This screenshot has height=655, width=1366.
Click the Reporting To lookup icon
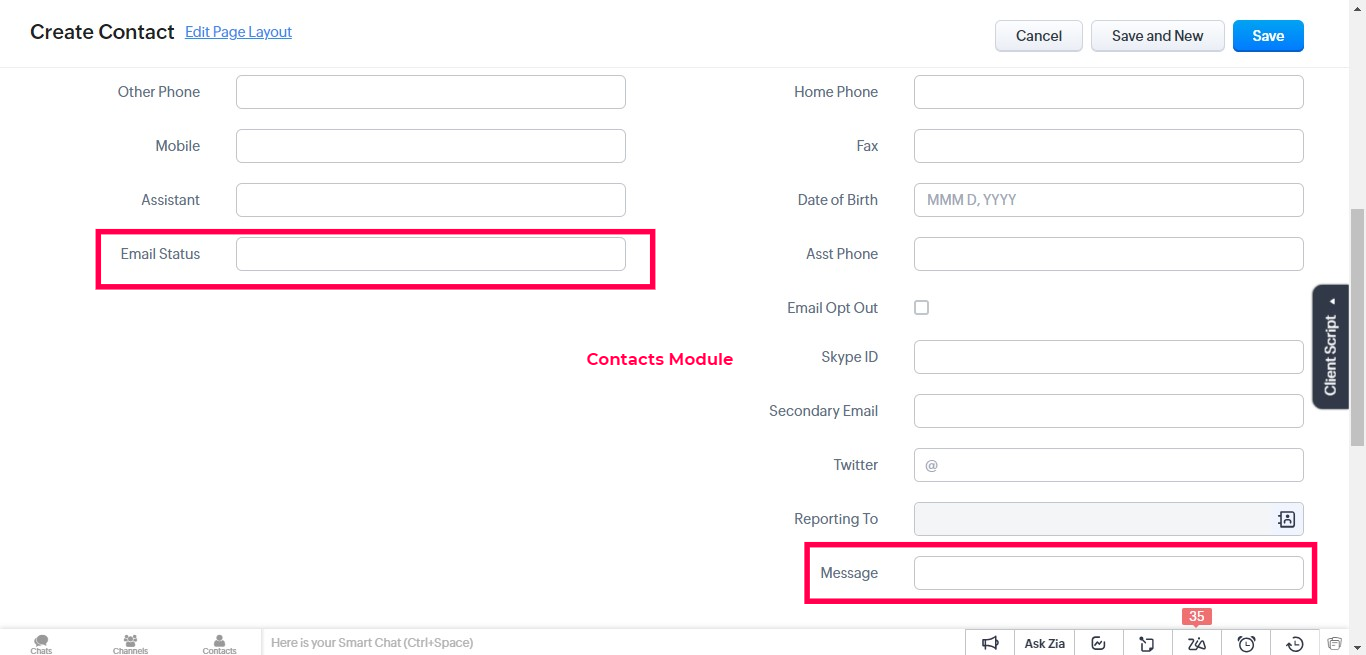[1286, 519]
